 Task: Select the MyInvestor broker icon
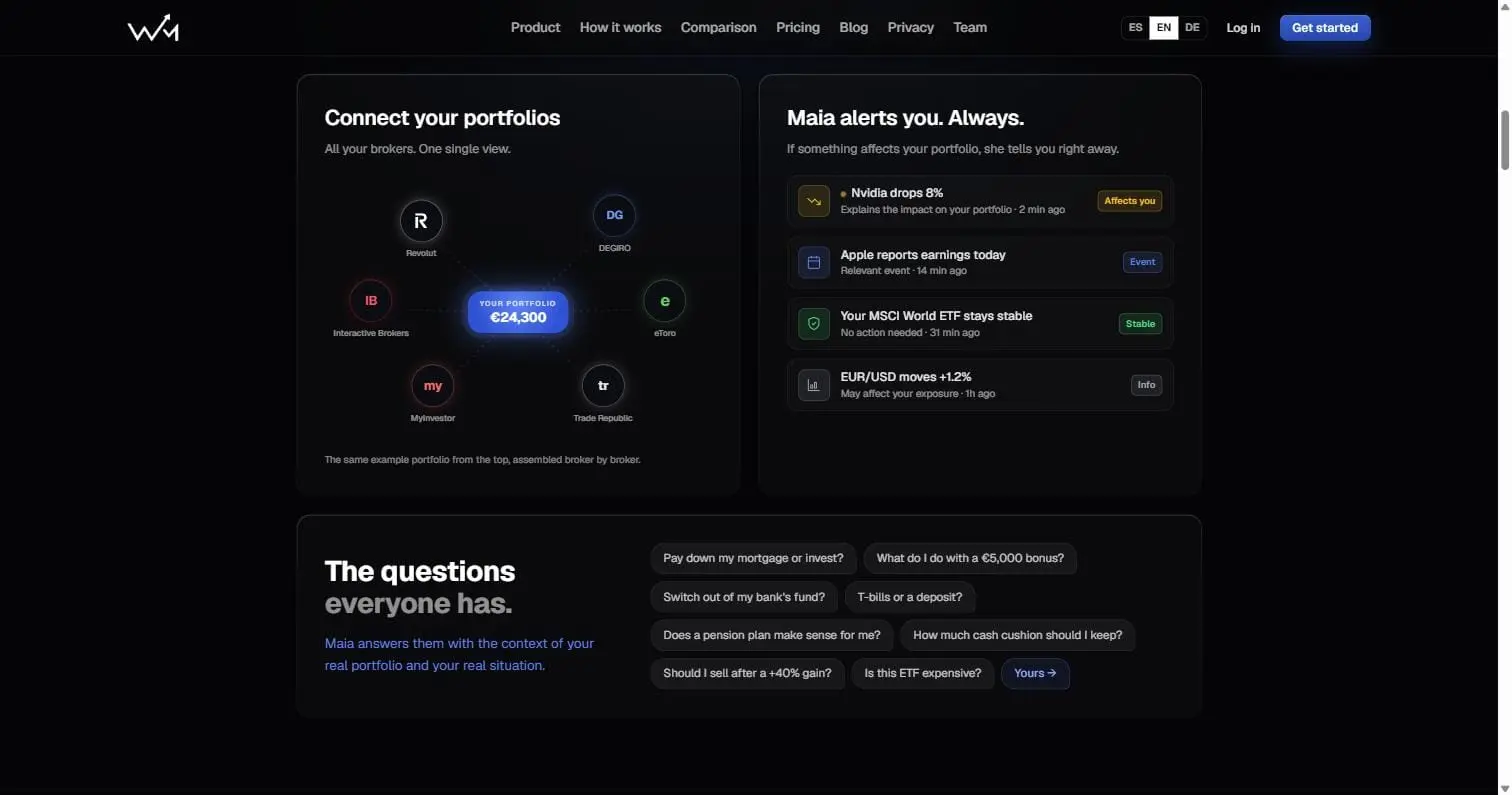click(433, 385)
